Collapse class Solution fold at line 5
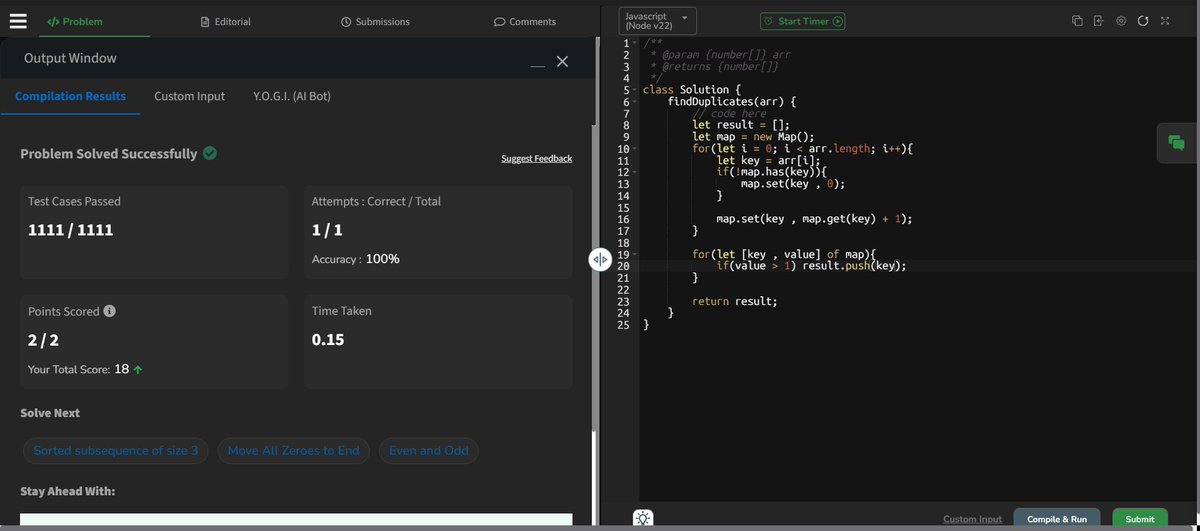The height and width of the screenshot is (531, 1200). tap(635, 90)
